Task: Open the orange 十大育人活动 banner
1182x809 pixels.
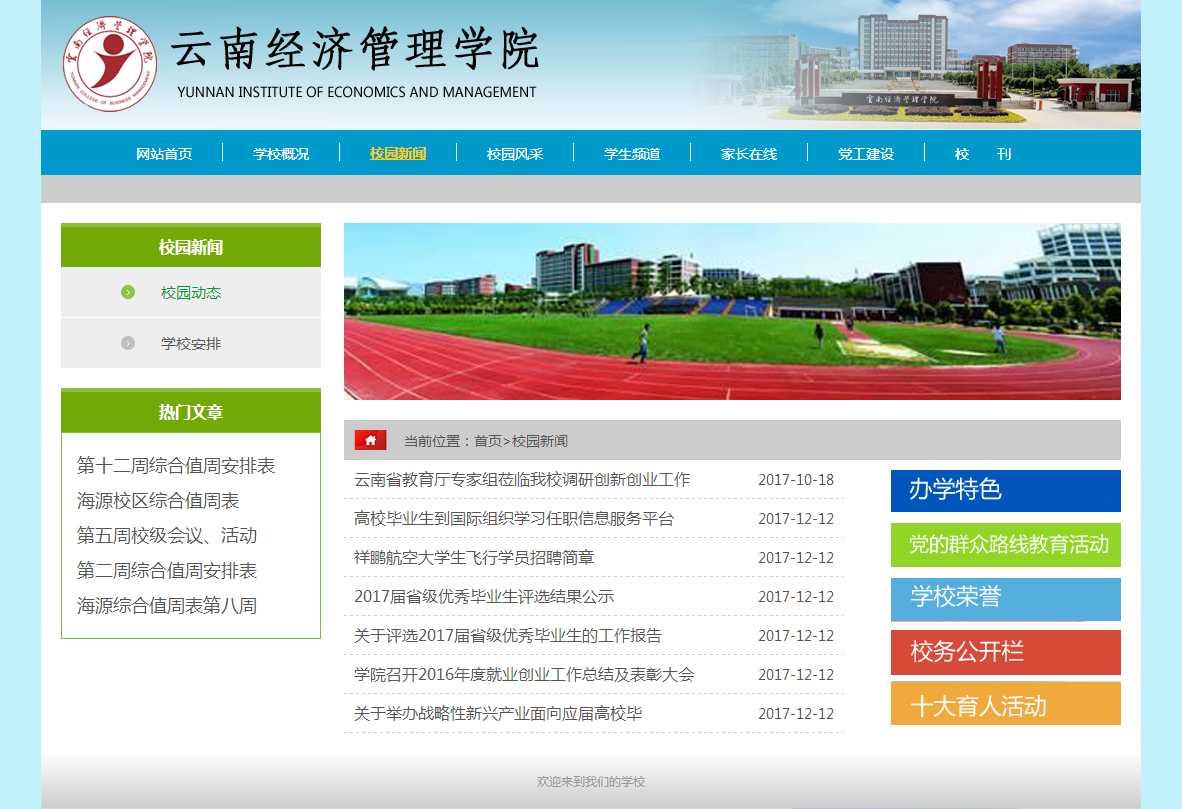Action: pos(1005,705)
